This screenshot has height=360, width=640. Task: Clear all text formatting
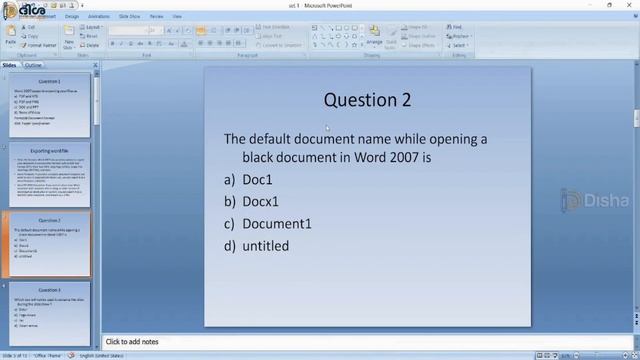click(188, 30)
